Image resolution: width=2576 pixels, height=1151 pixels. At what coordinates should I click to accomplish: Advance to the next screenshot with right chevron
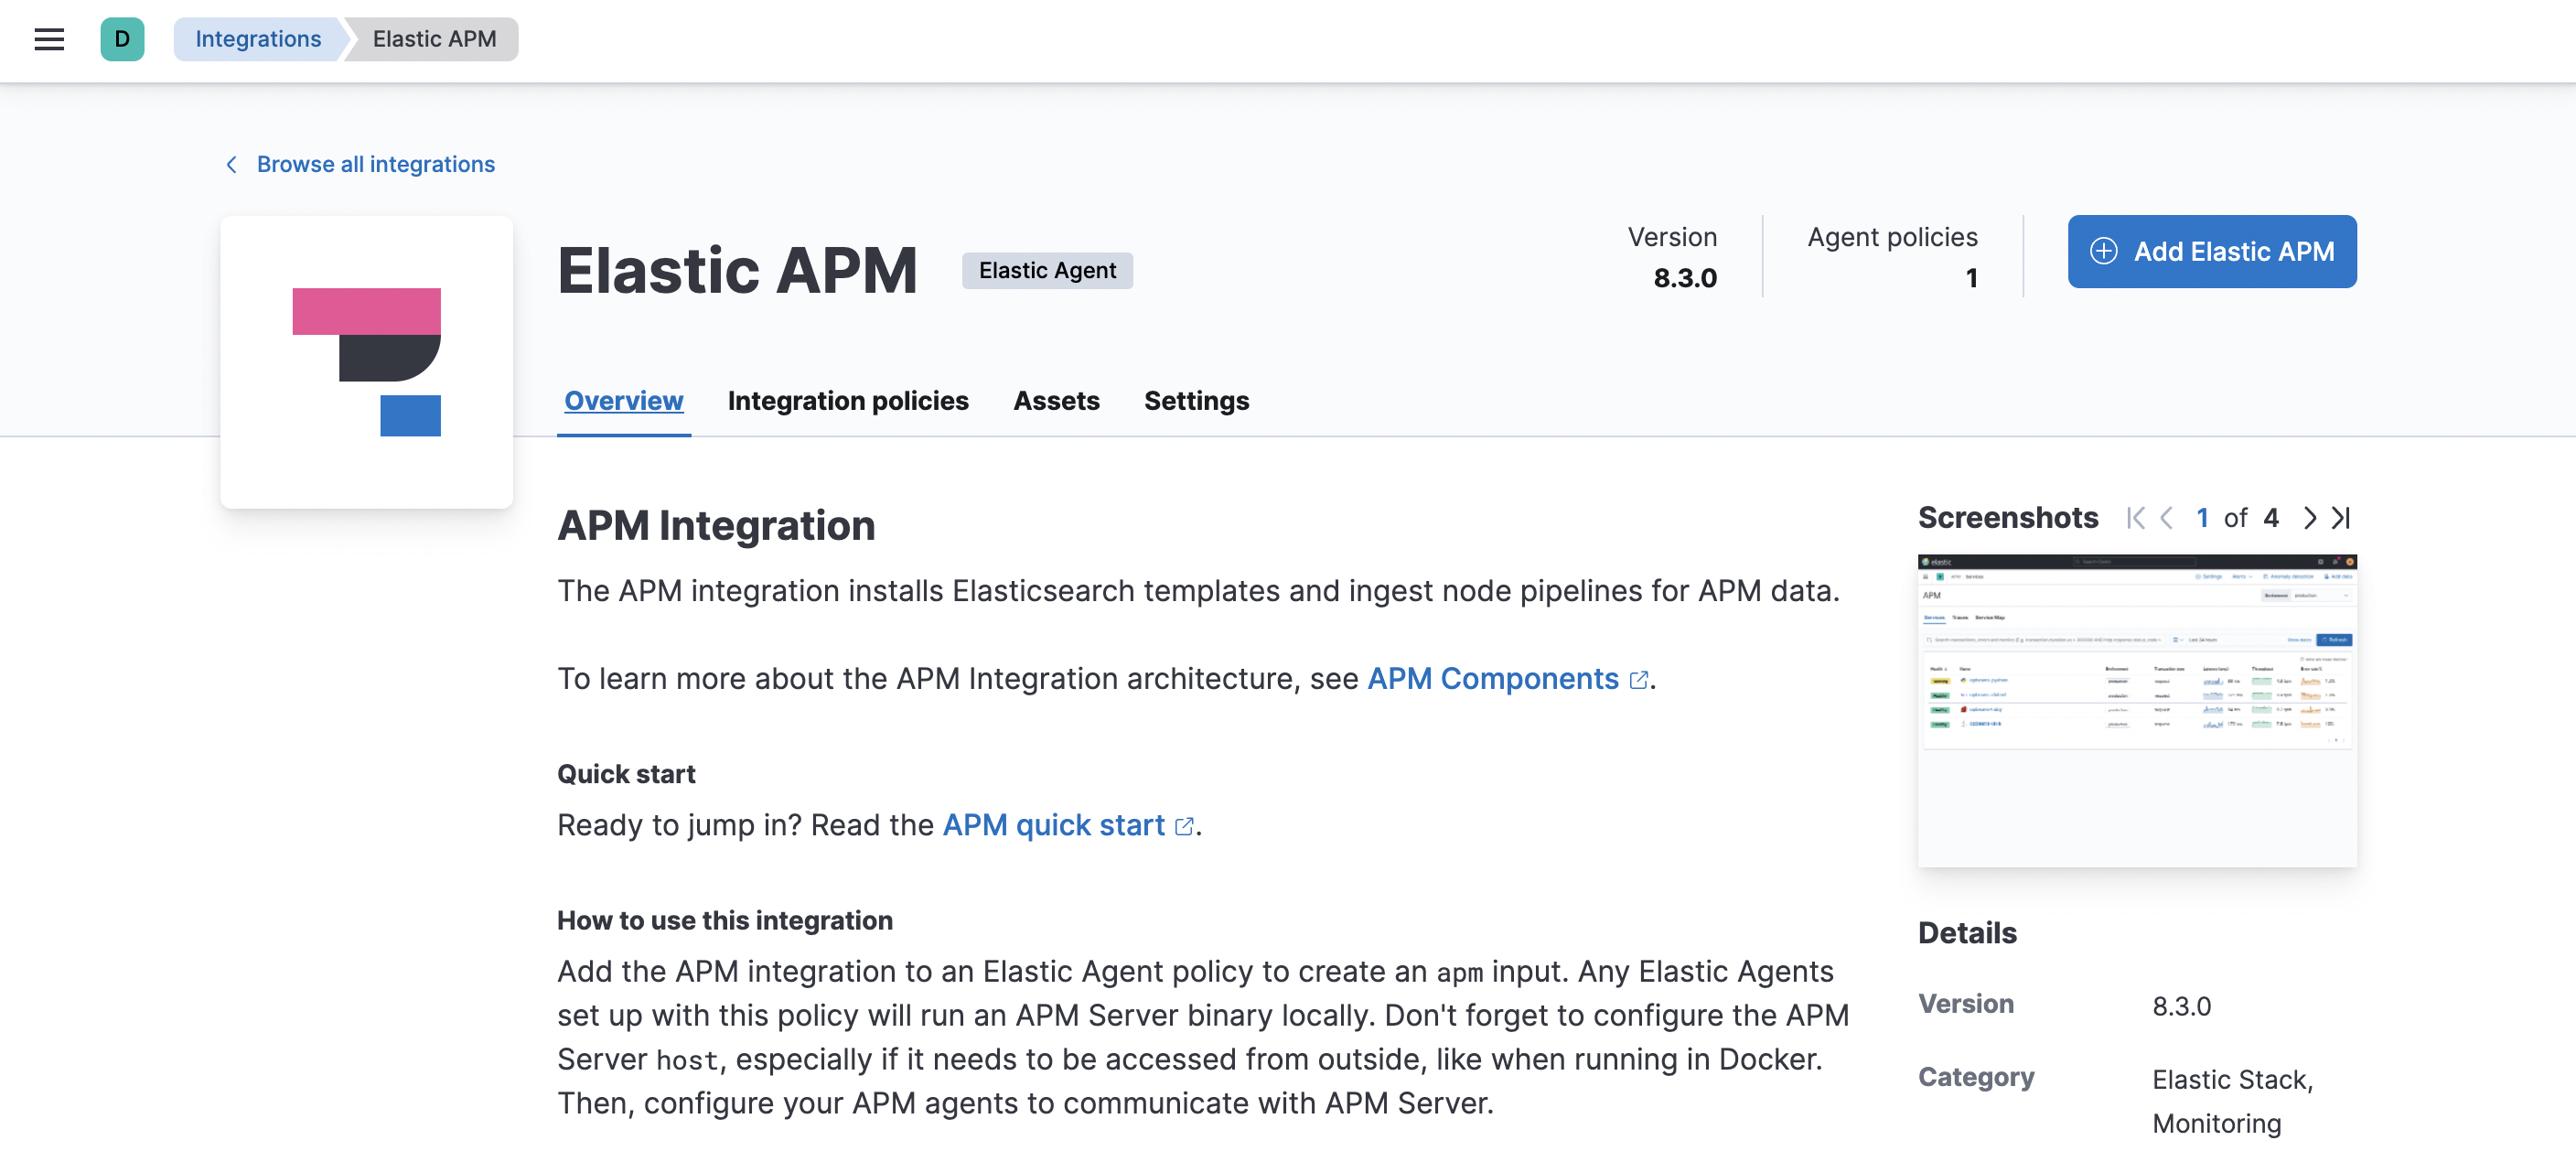coord(2309,518)
